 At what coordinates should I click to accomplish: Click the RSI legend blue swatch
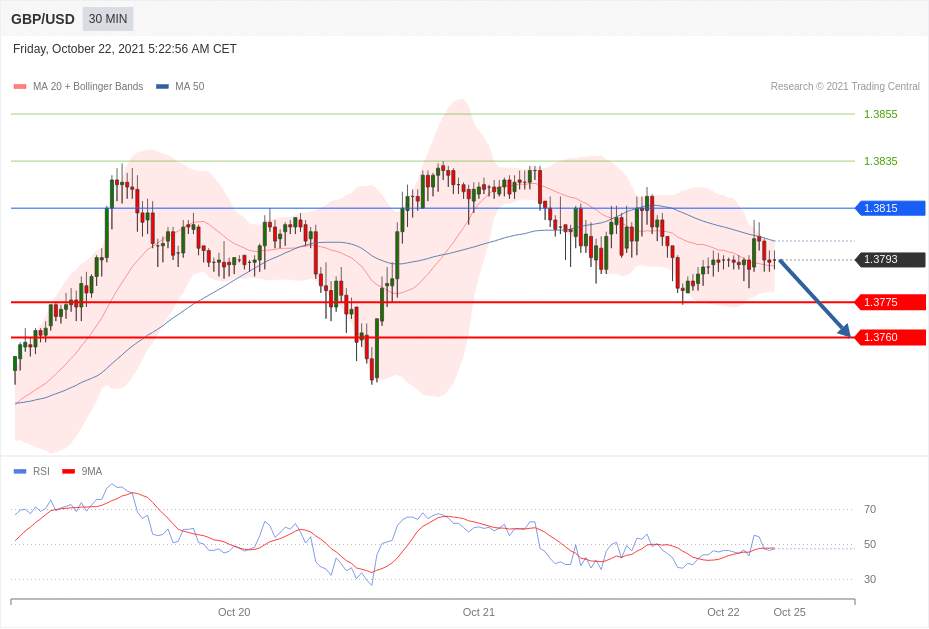(20, 471)
